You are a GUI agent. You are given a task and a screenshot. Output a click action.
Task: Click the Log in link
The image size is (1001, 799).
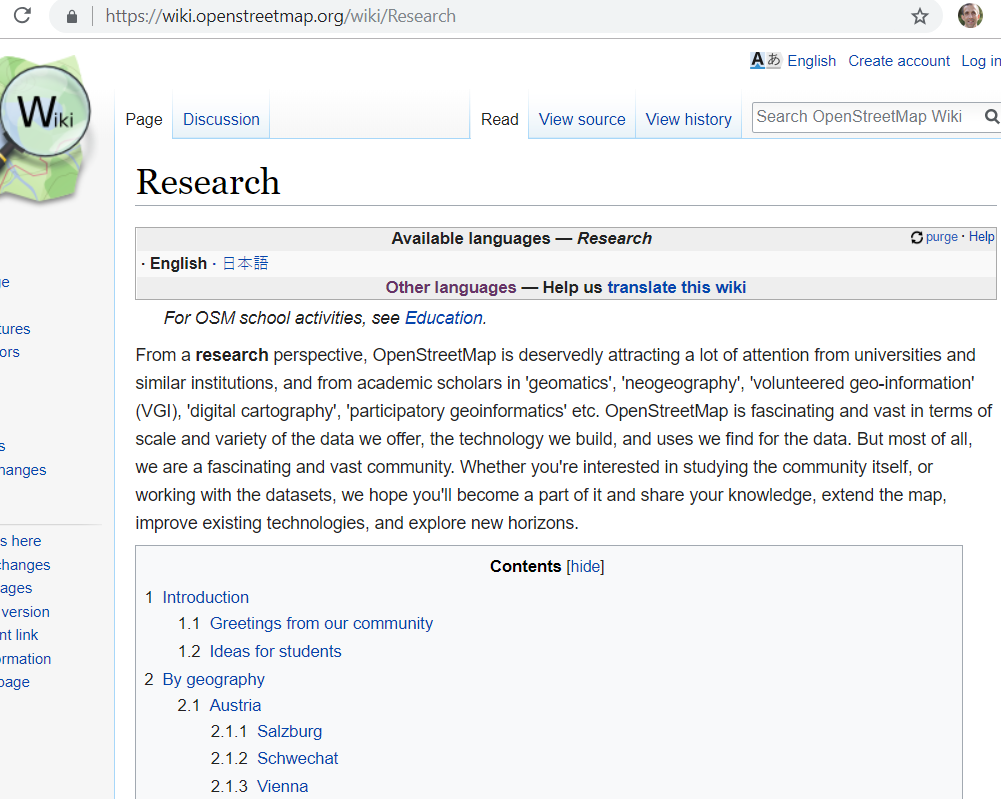981,61
